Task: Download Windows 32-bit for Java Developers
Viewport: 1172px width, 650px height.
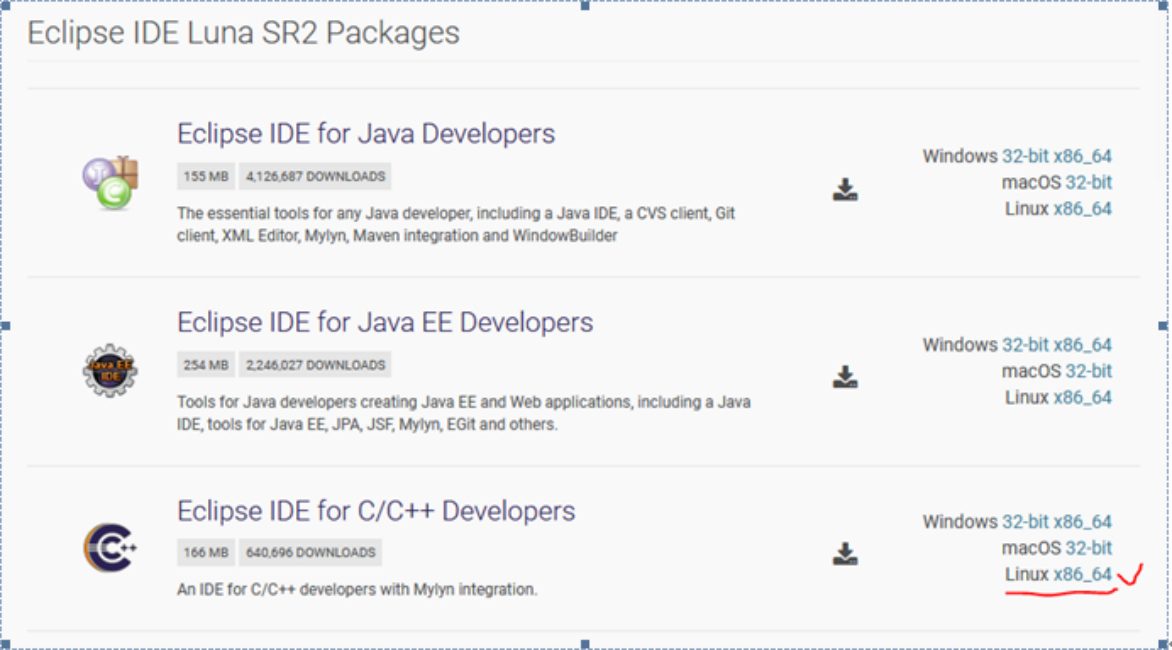Action: pos(1025,156)
